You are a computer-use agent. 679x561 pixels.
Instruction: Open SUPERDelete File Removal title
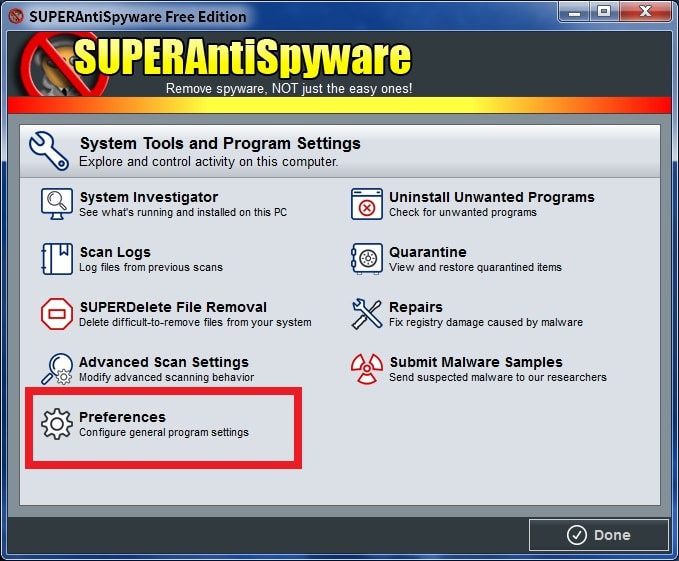pyautogui.click(x=173, y=307)
